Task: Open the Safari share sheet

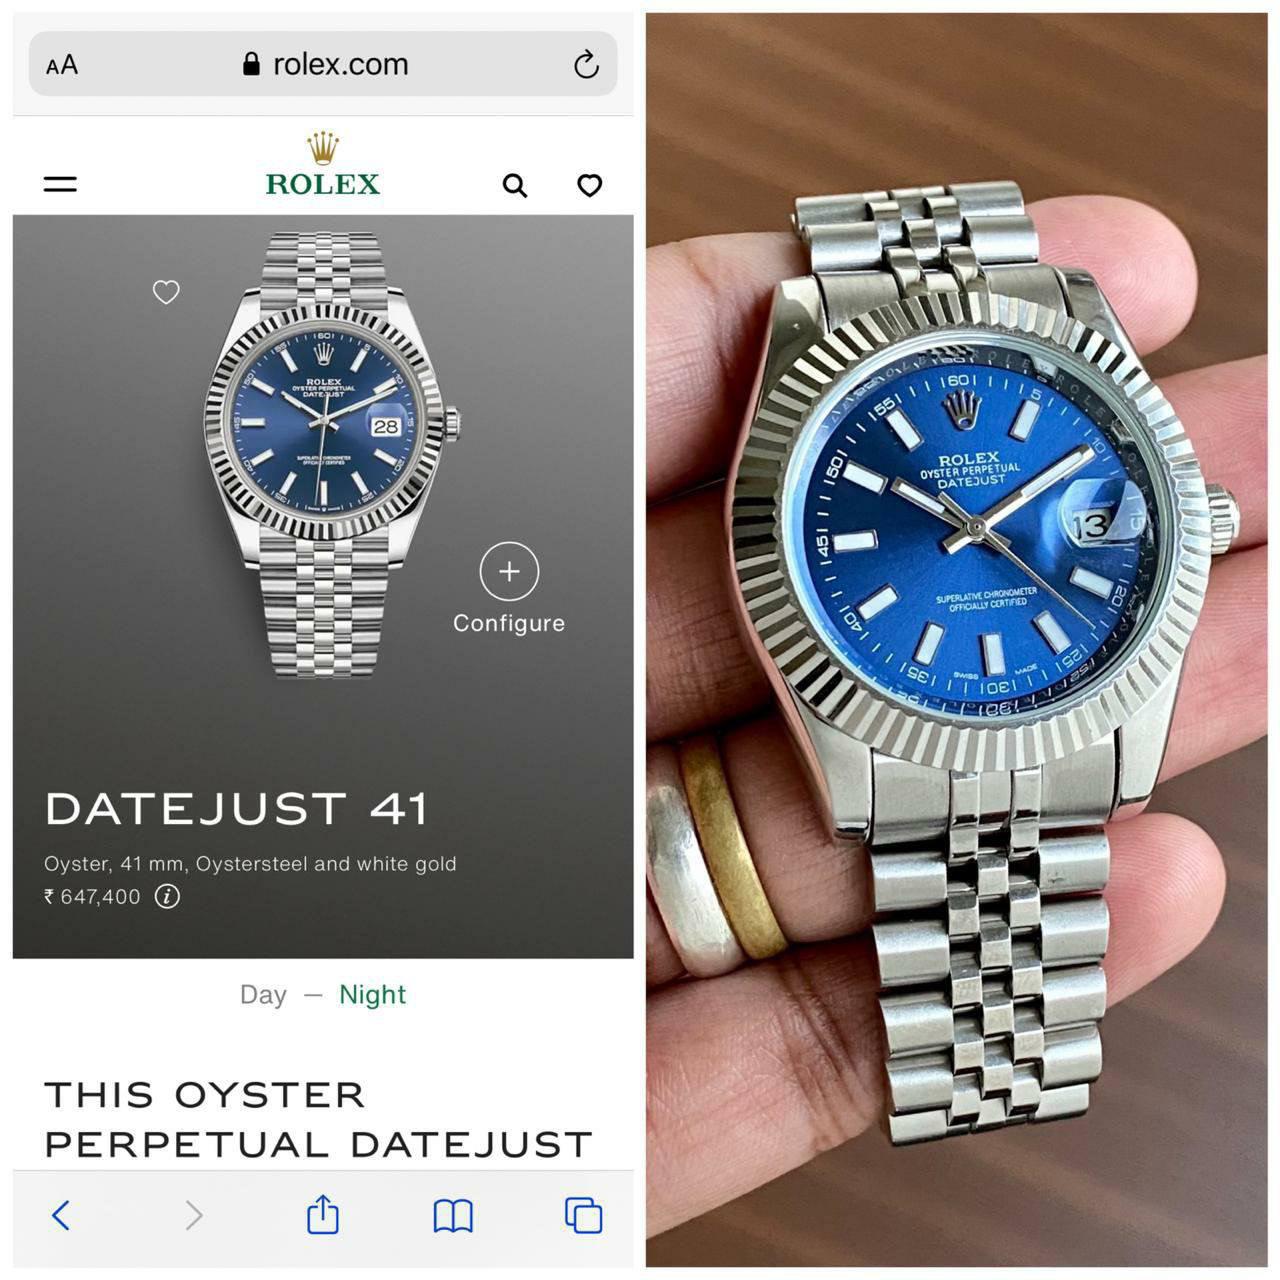Action: [x=323, y=1214]
